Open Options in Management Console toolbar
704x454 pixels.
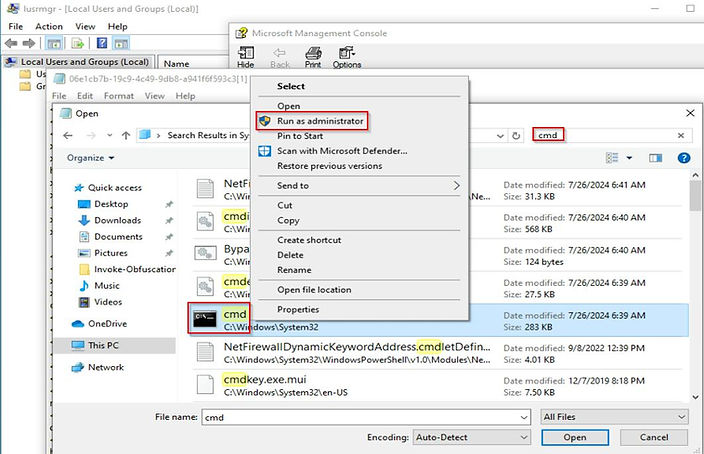pyautogui.click(x=347, y=57)
